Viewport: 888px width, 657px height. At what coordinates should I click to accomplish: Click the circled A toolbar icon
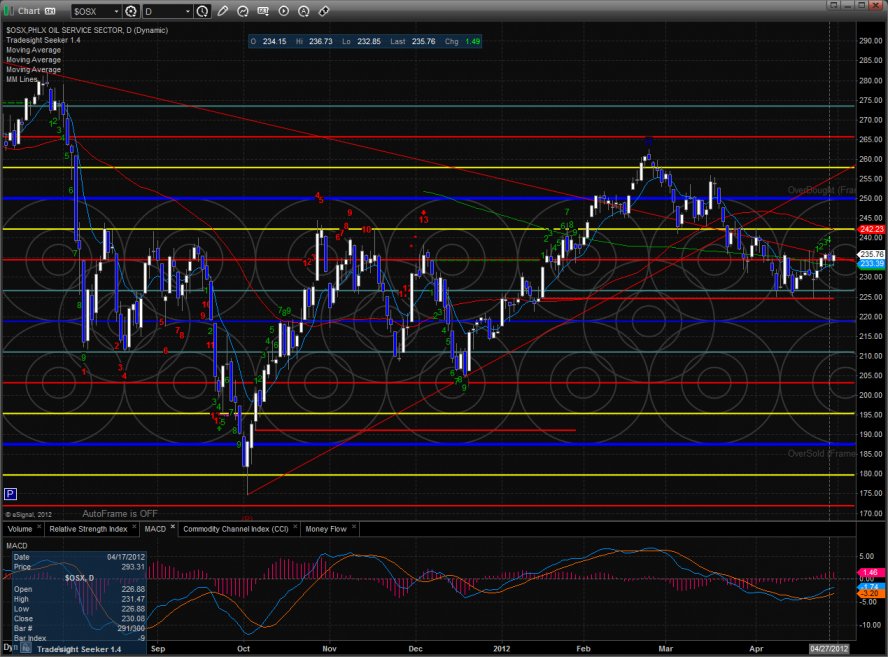[x=304, y=11]
